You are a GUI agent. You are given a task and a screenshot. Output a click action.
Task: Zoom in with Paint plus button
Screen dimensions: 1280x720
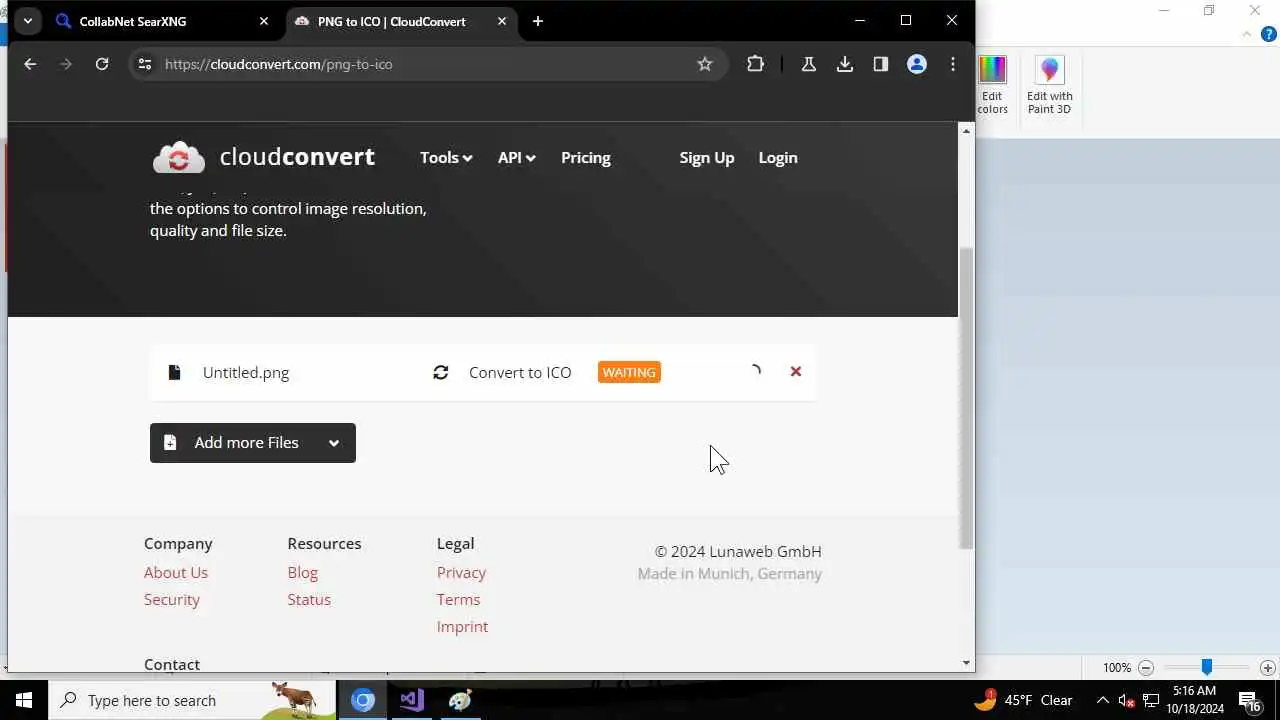[1267, 668]
